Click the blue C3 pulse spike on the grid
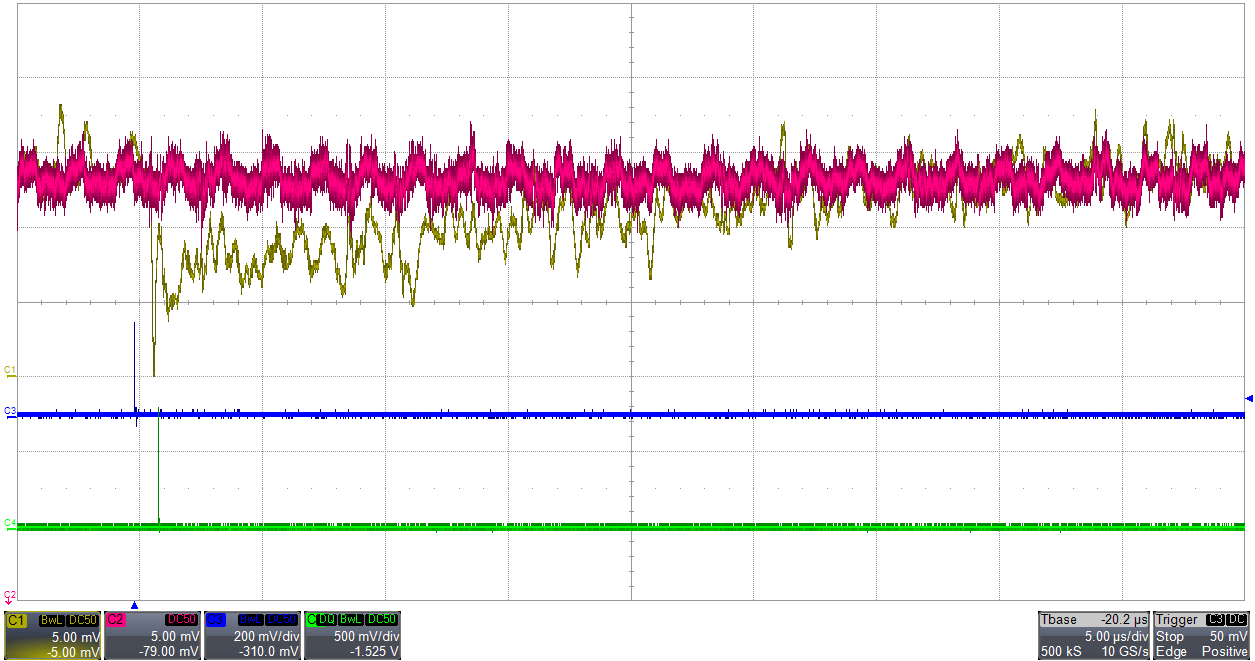1255x661 pixels. tap(134, 366)
